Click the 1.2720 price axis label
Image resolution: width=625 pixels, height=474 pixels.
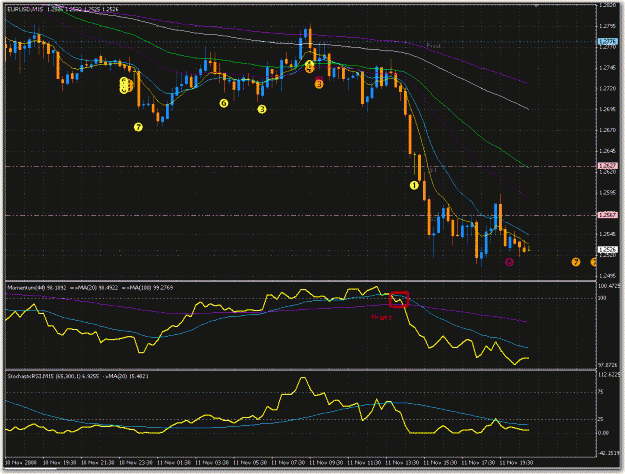(x=607, y=89)
